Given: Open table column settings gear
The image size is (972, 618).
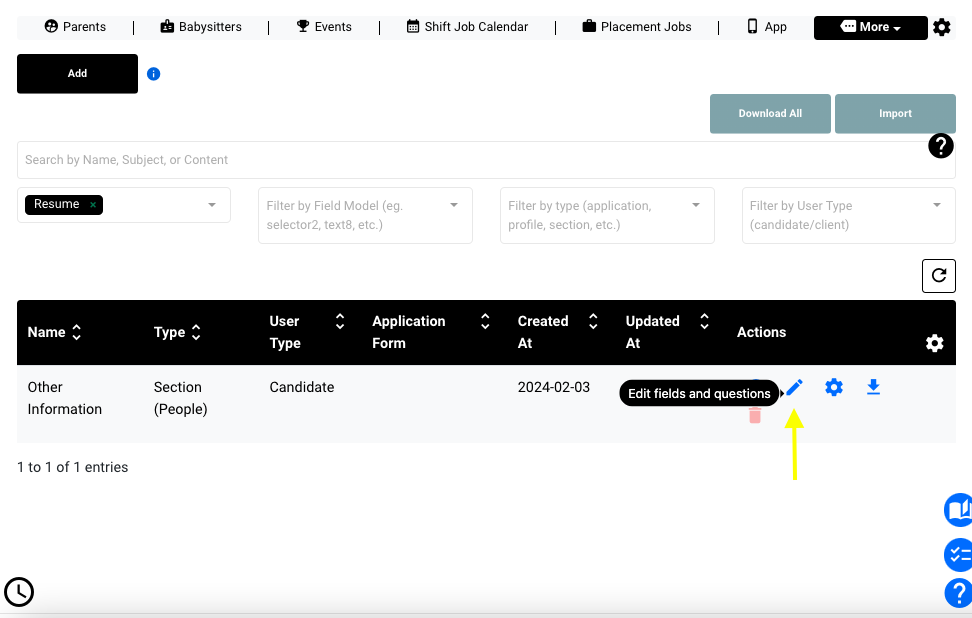Looking at the screenshot, I should pos(934,343).
